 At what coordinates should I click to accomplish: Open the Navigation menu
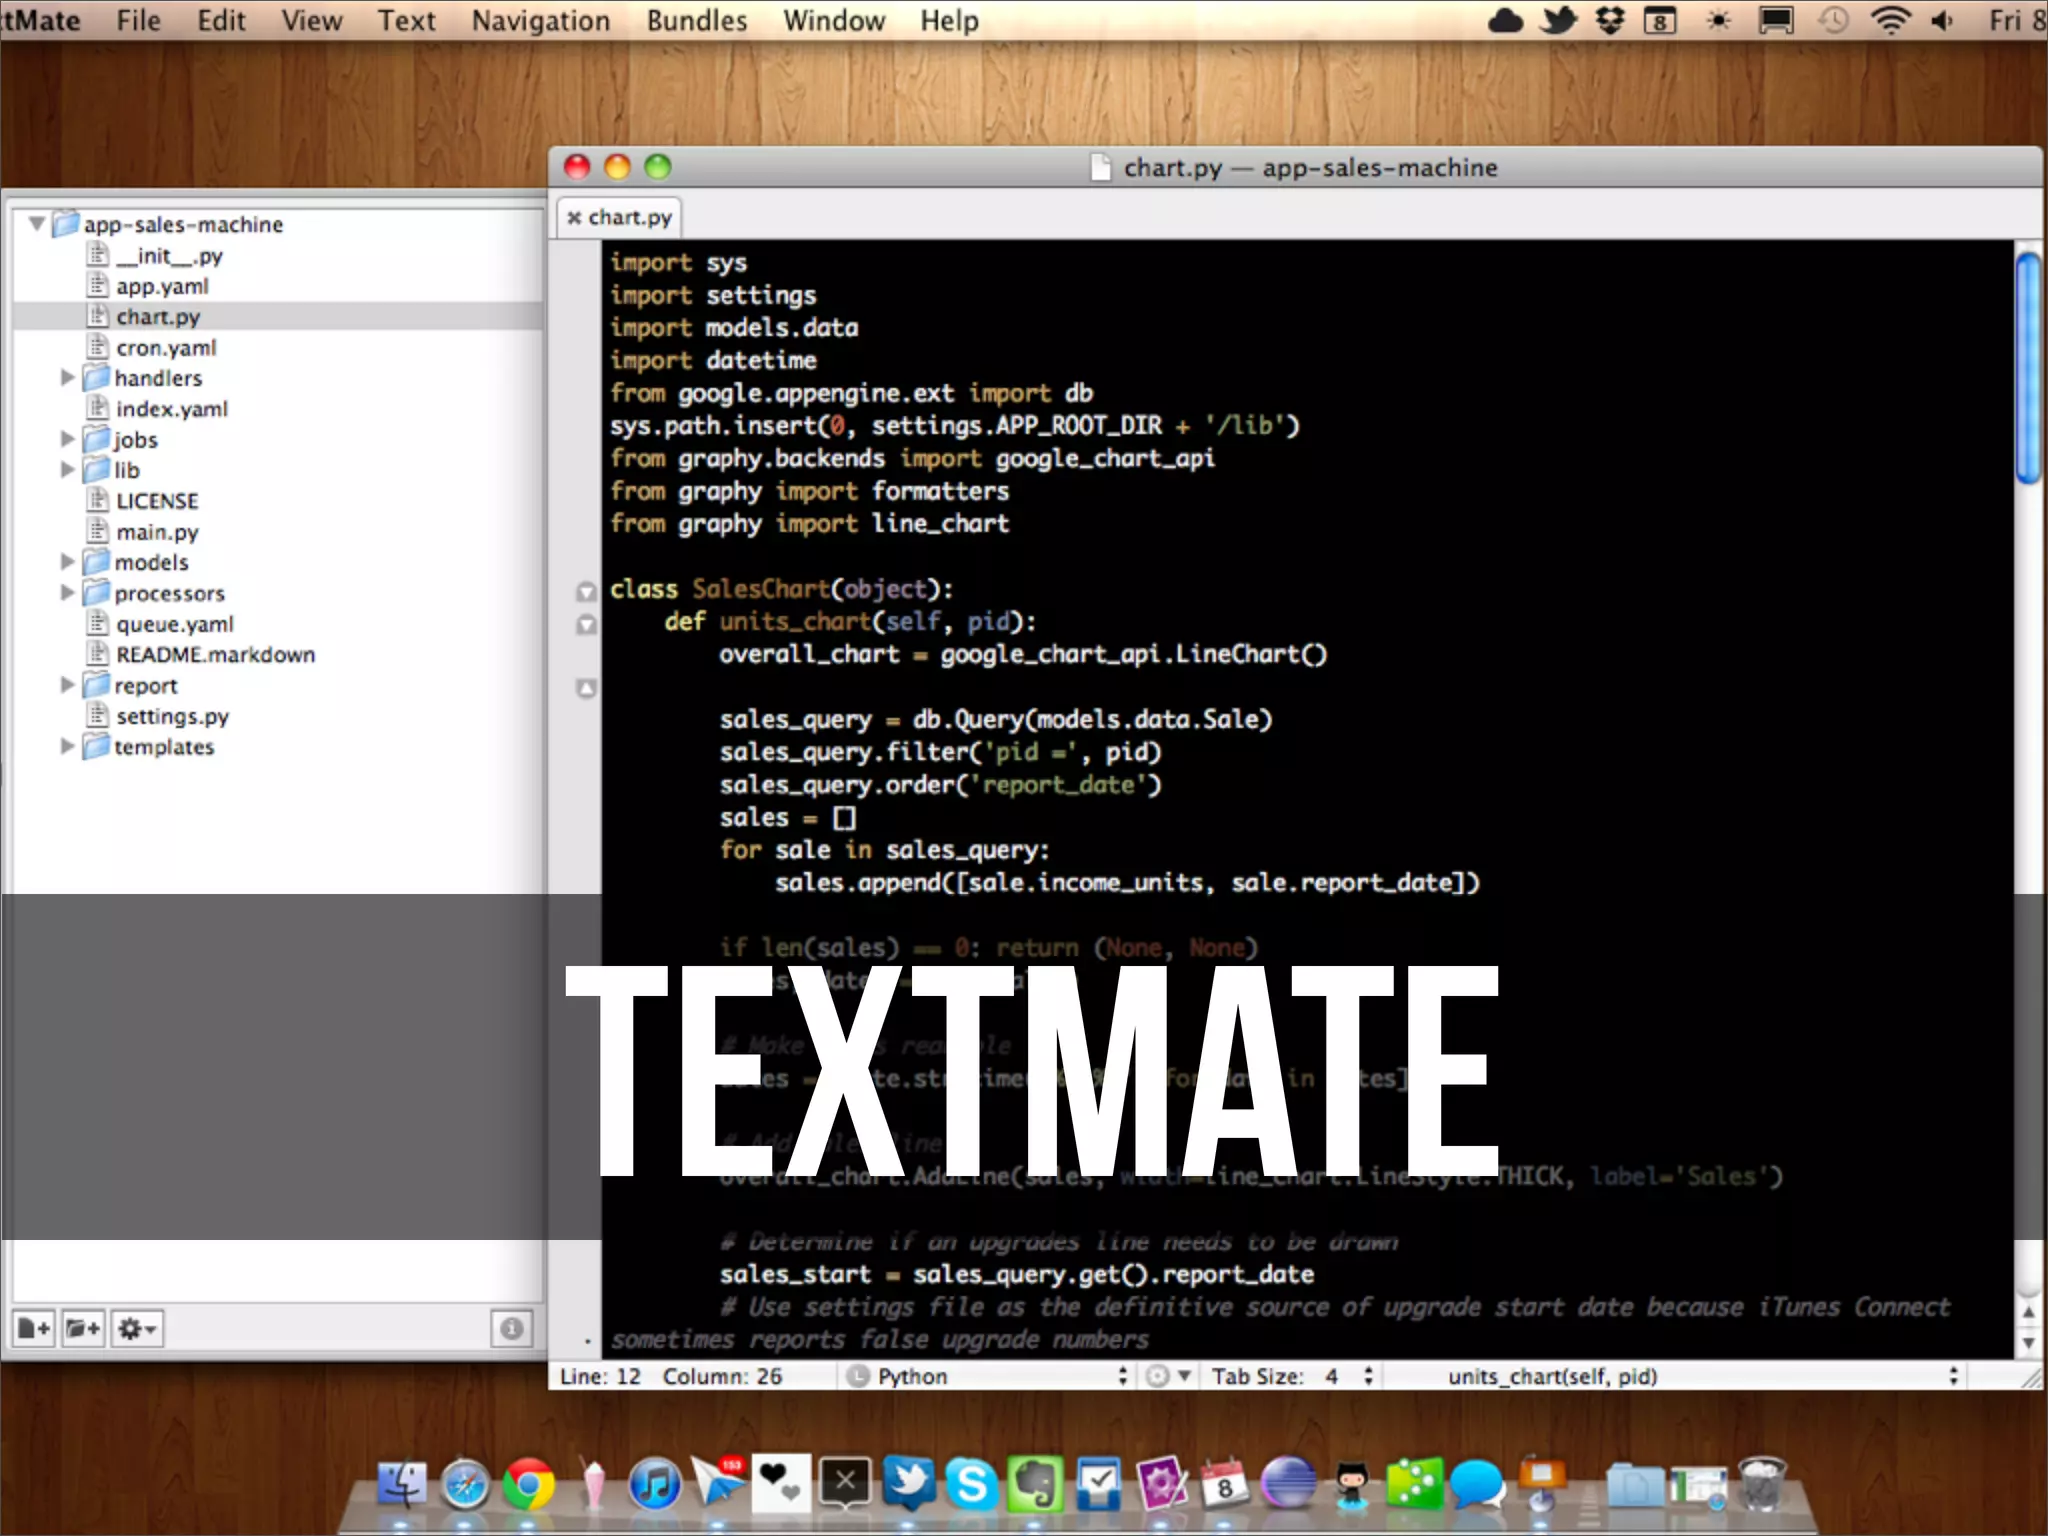541,20
